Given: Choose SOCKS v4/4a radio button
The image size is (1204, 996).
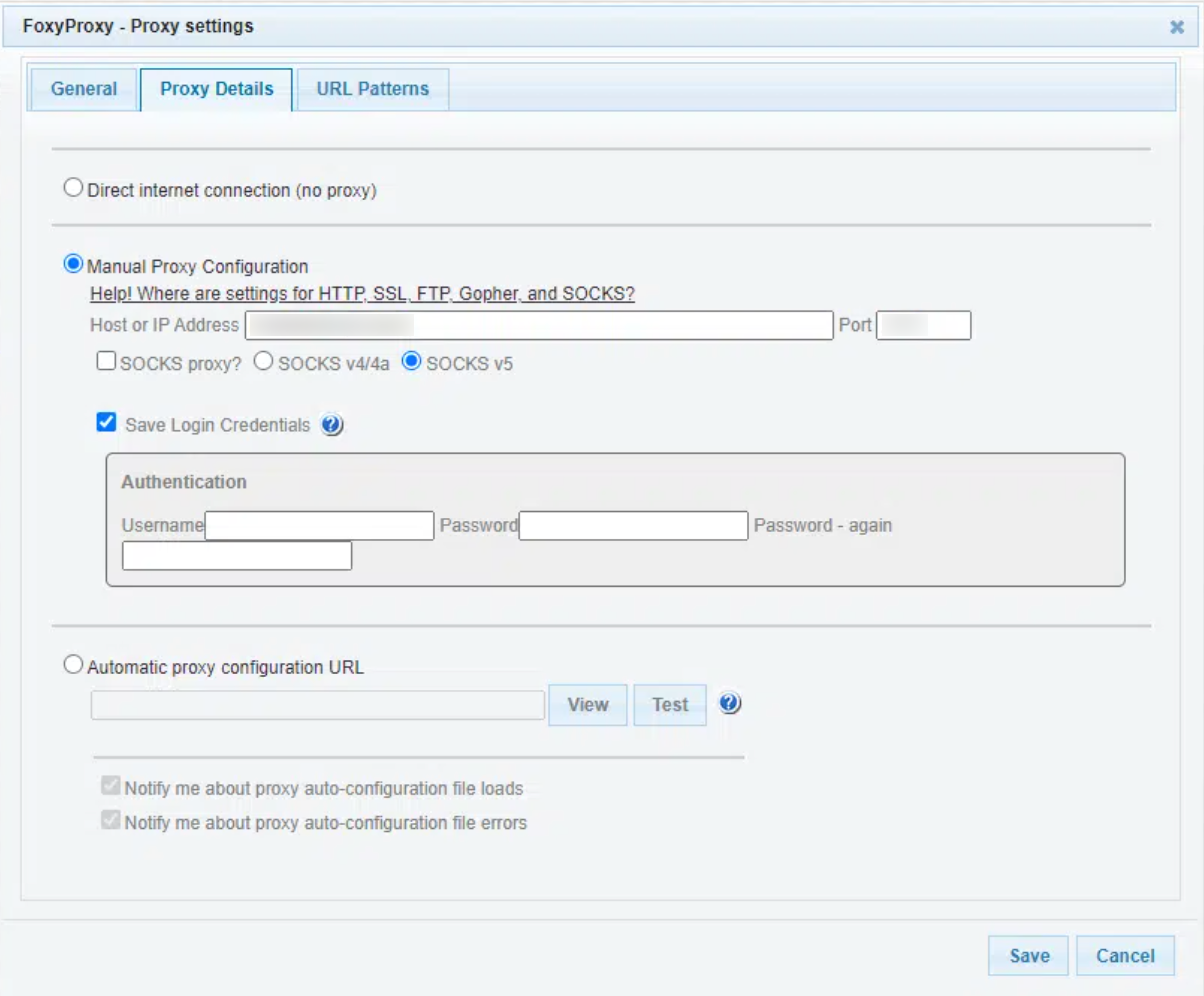Looking at the screenshot, I should pos(263,362).
